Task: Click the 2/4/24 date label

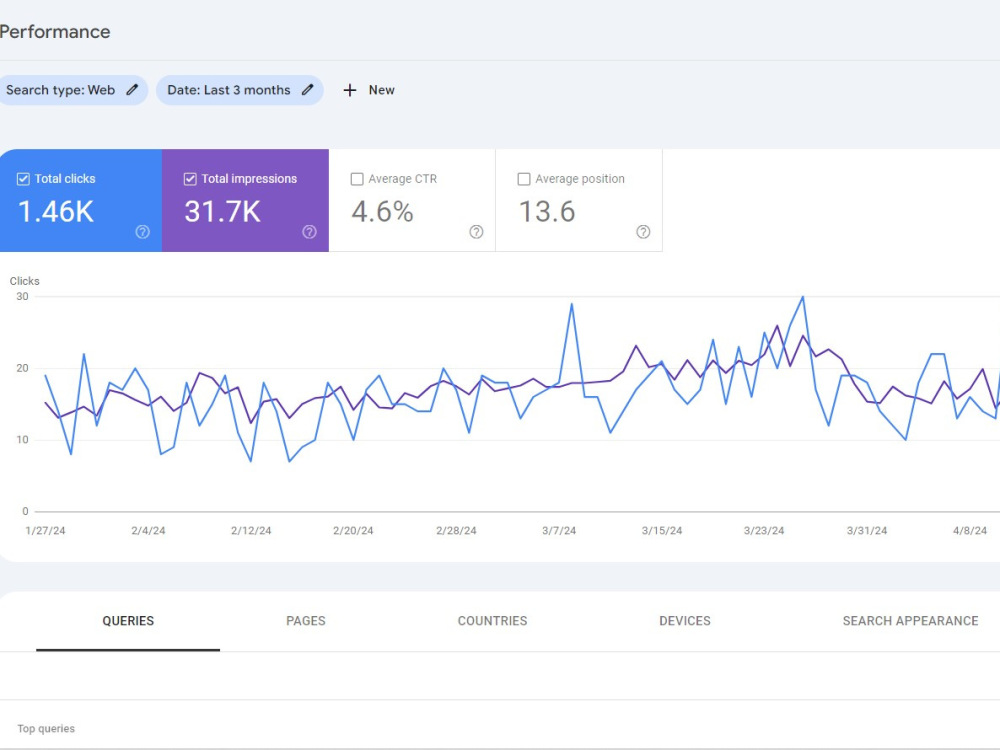Action: coord(148,531)
